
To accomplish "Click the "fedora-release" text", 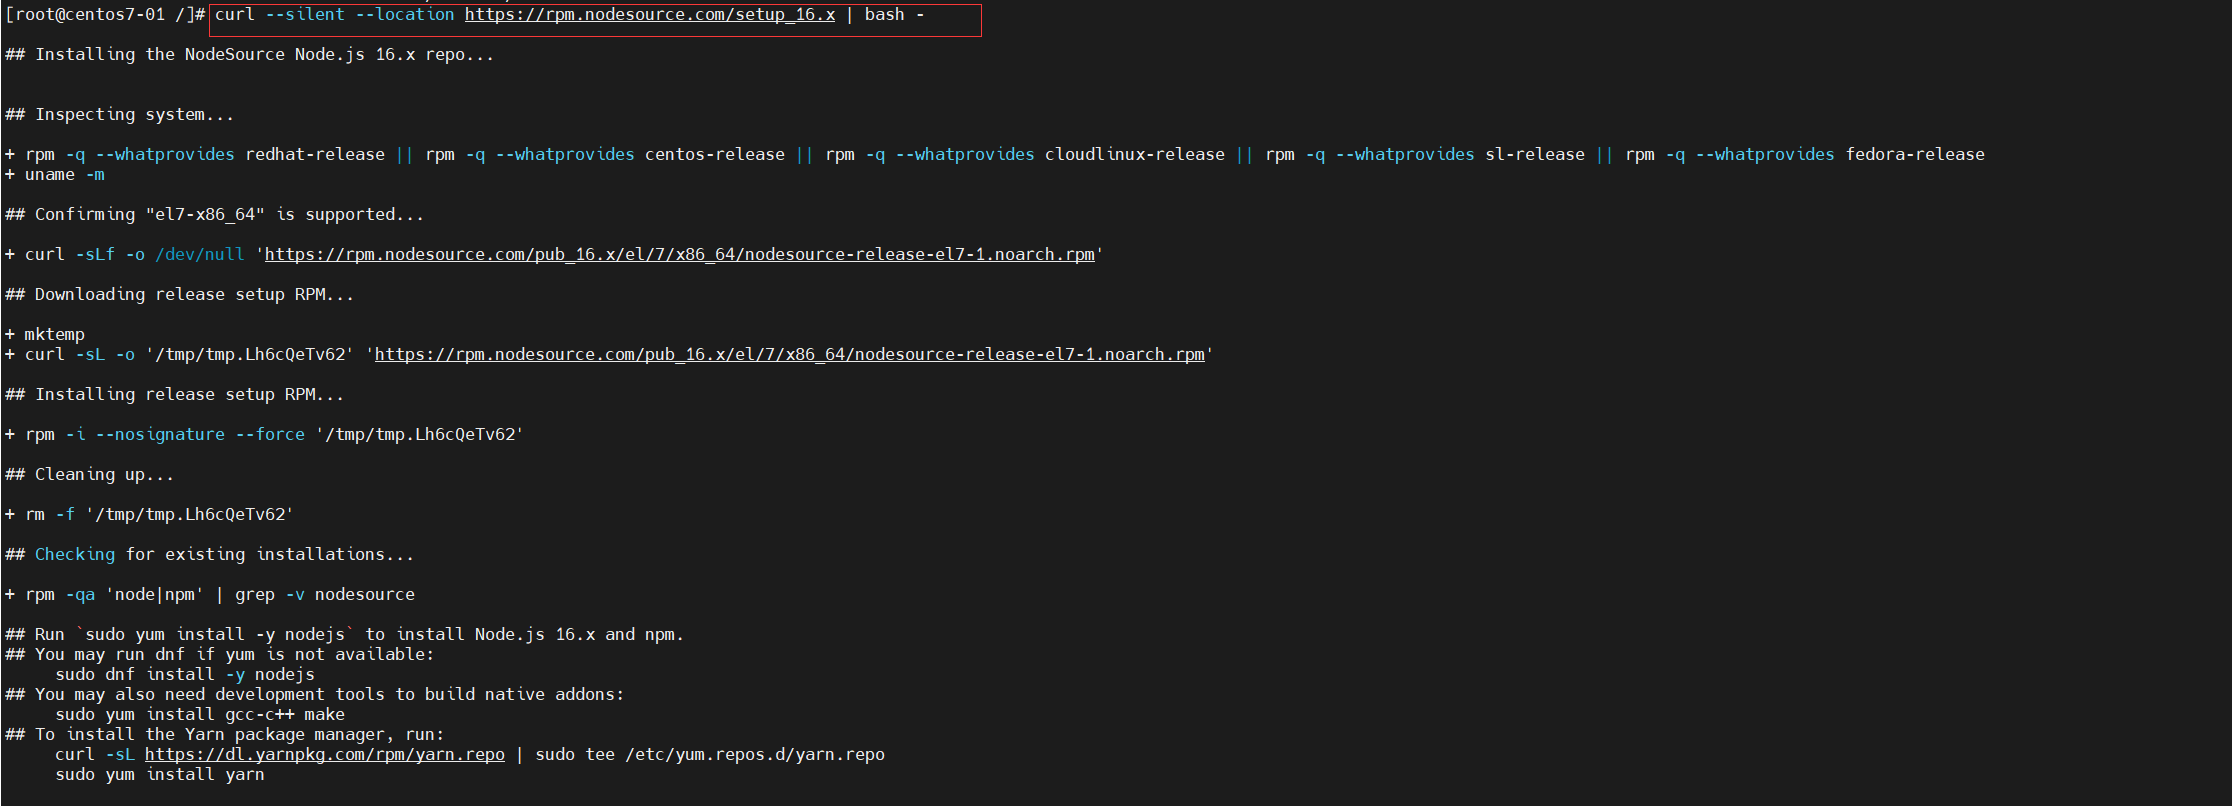I will (1915, 155).
